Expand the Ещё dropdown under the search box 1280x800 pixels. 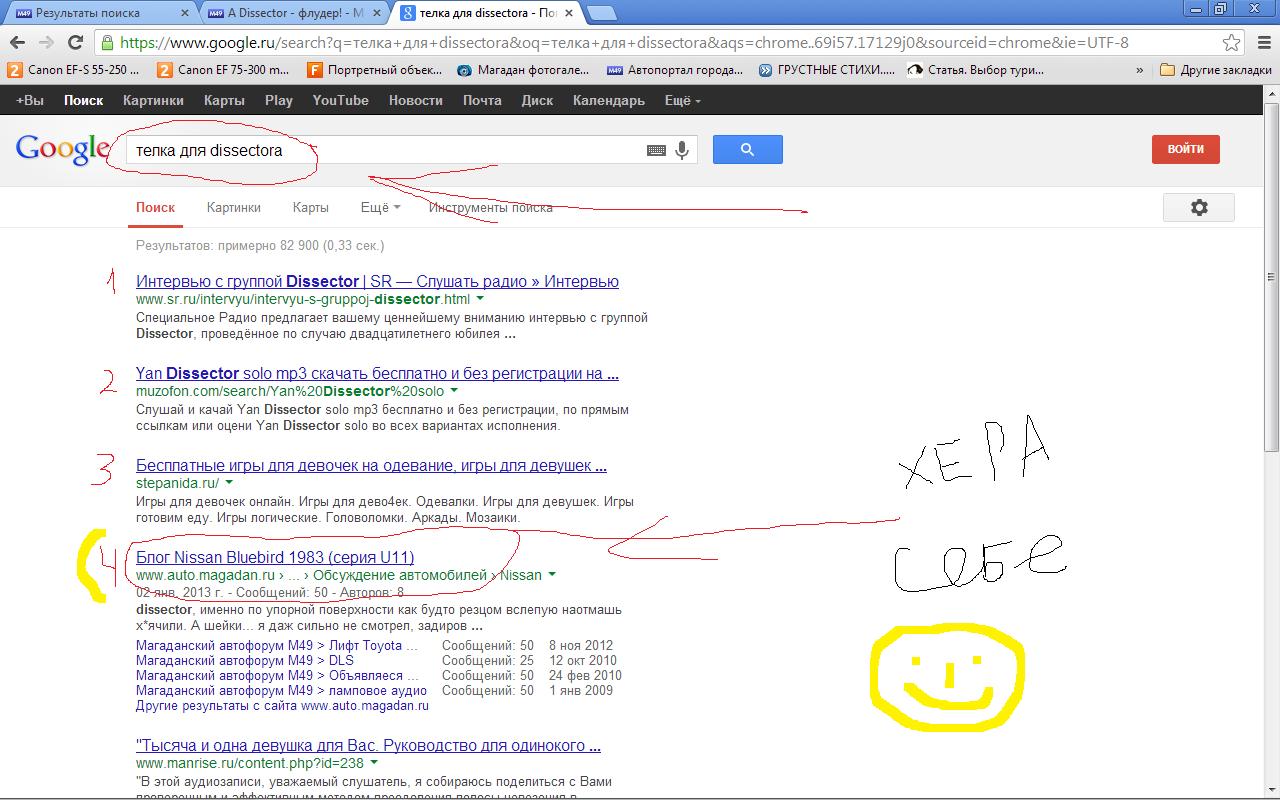click(x=380, y=207)
